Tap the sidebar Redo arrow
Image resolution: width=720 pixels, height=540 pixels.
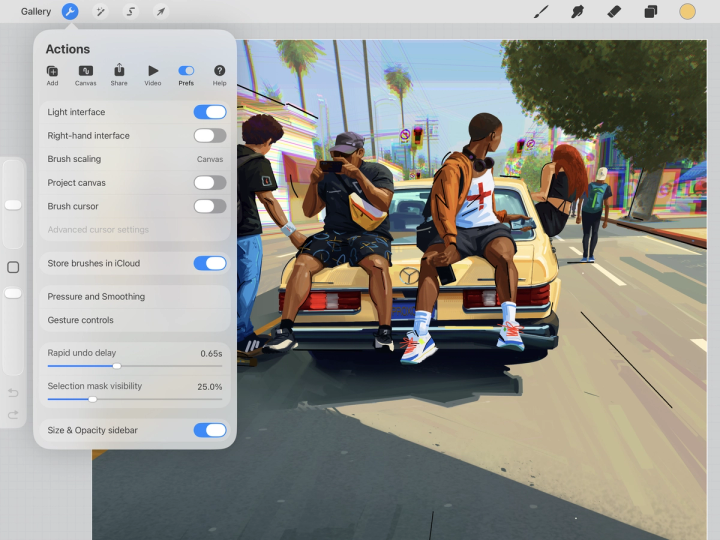pos(13,415)
